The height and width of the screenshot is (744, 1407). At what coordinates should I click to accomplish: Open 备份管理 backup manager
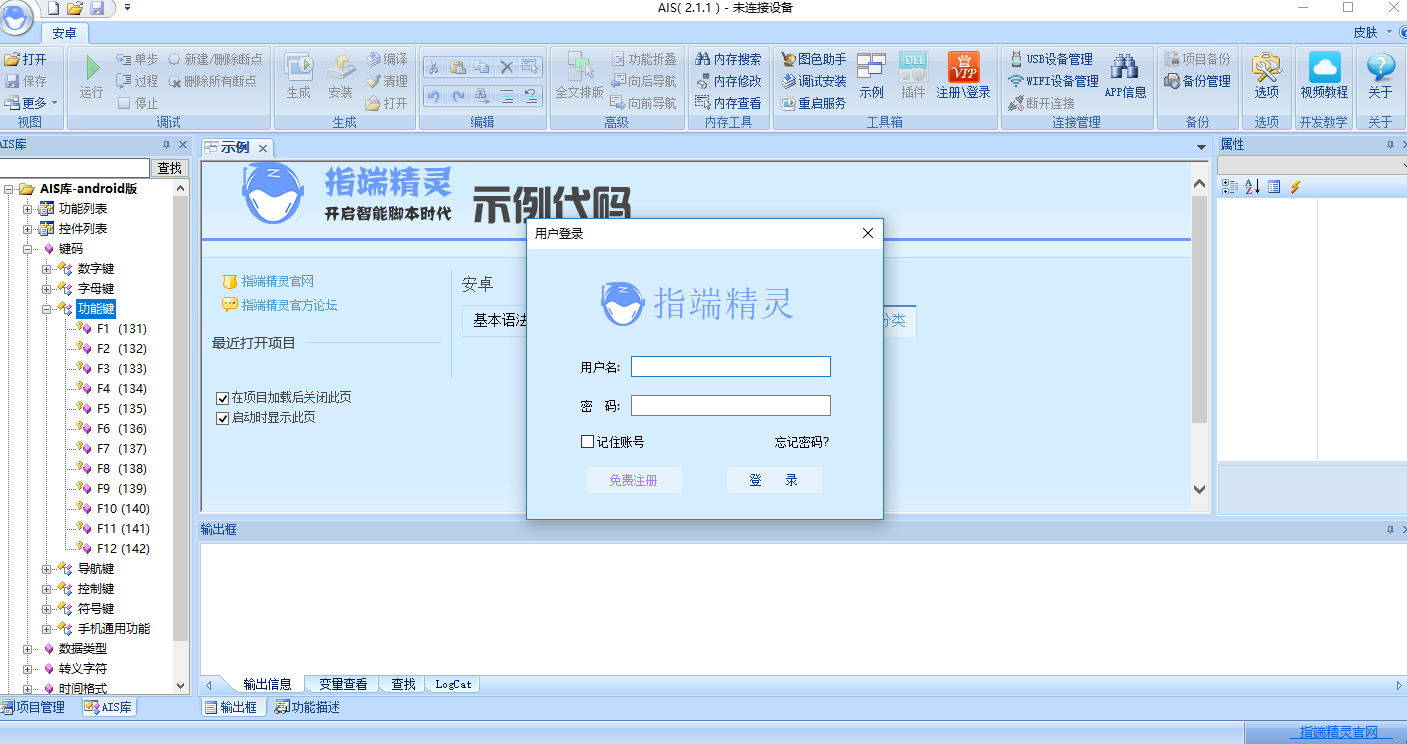coord(1198,81)
